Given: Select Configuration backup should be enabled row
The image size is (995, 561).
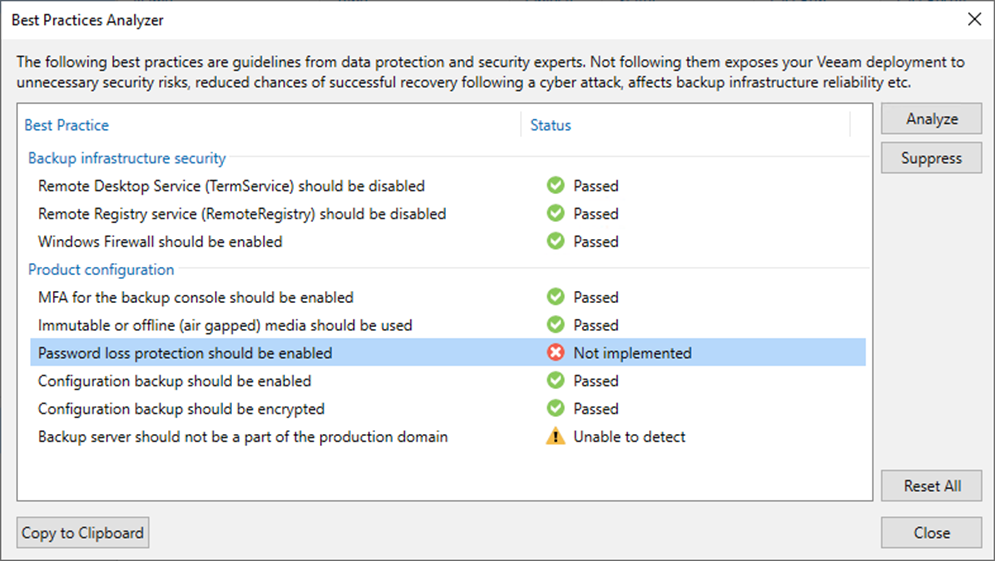Looking at the screenshot, I should (448, 381).
